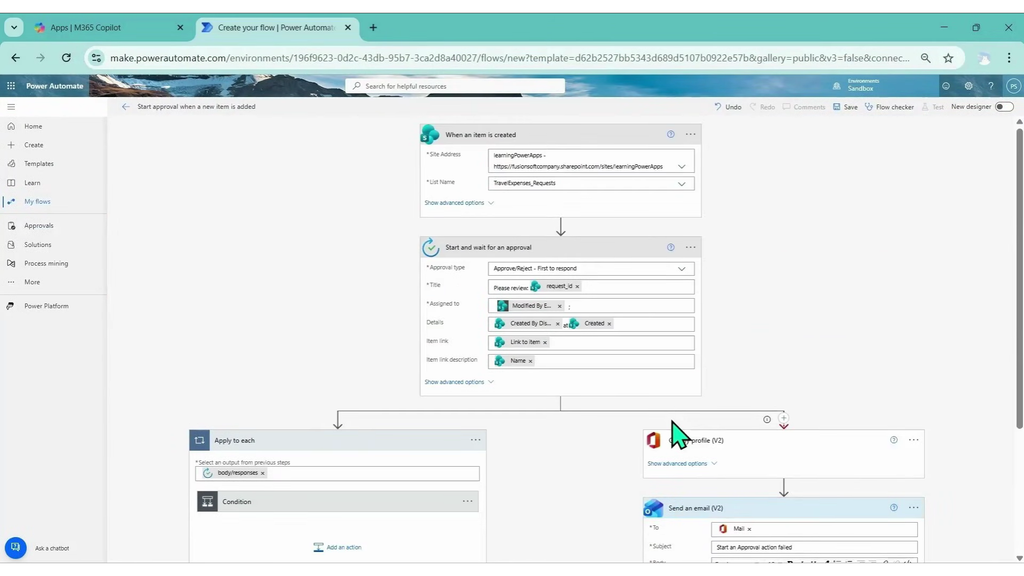
Task: Remove the request_id token from Title
Action: (x=577, y=287)
